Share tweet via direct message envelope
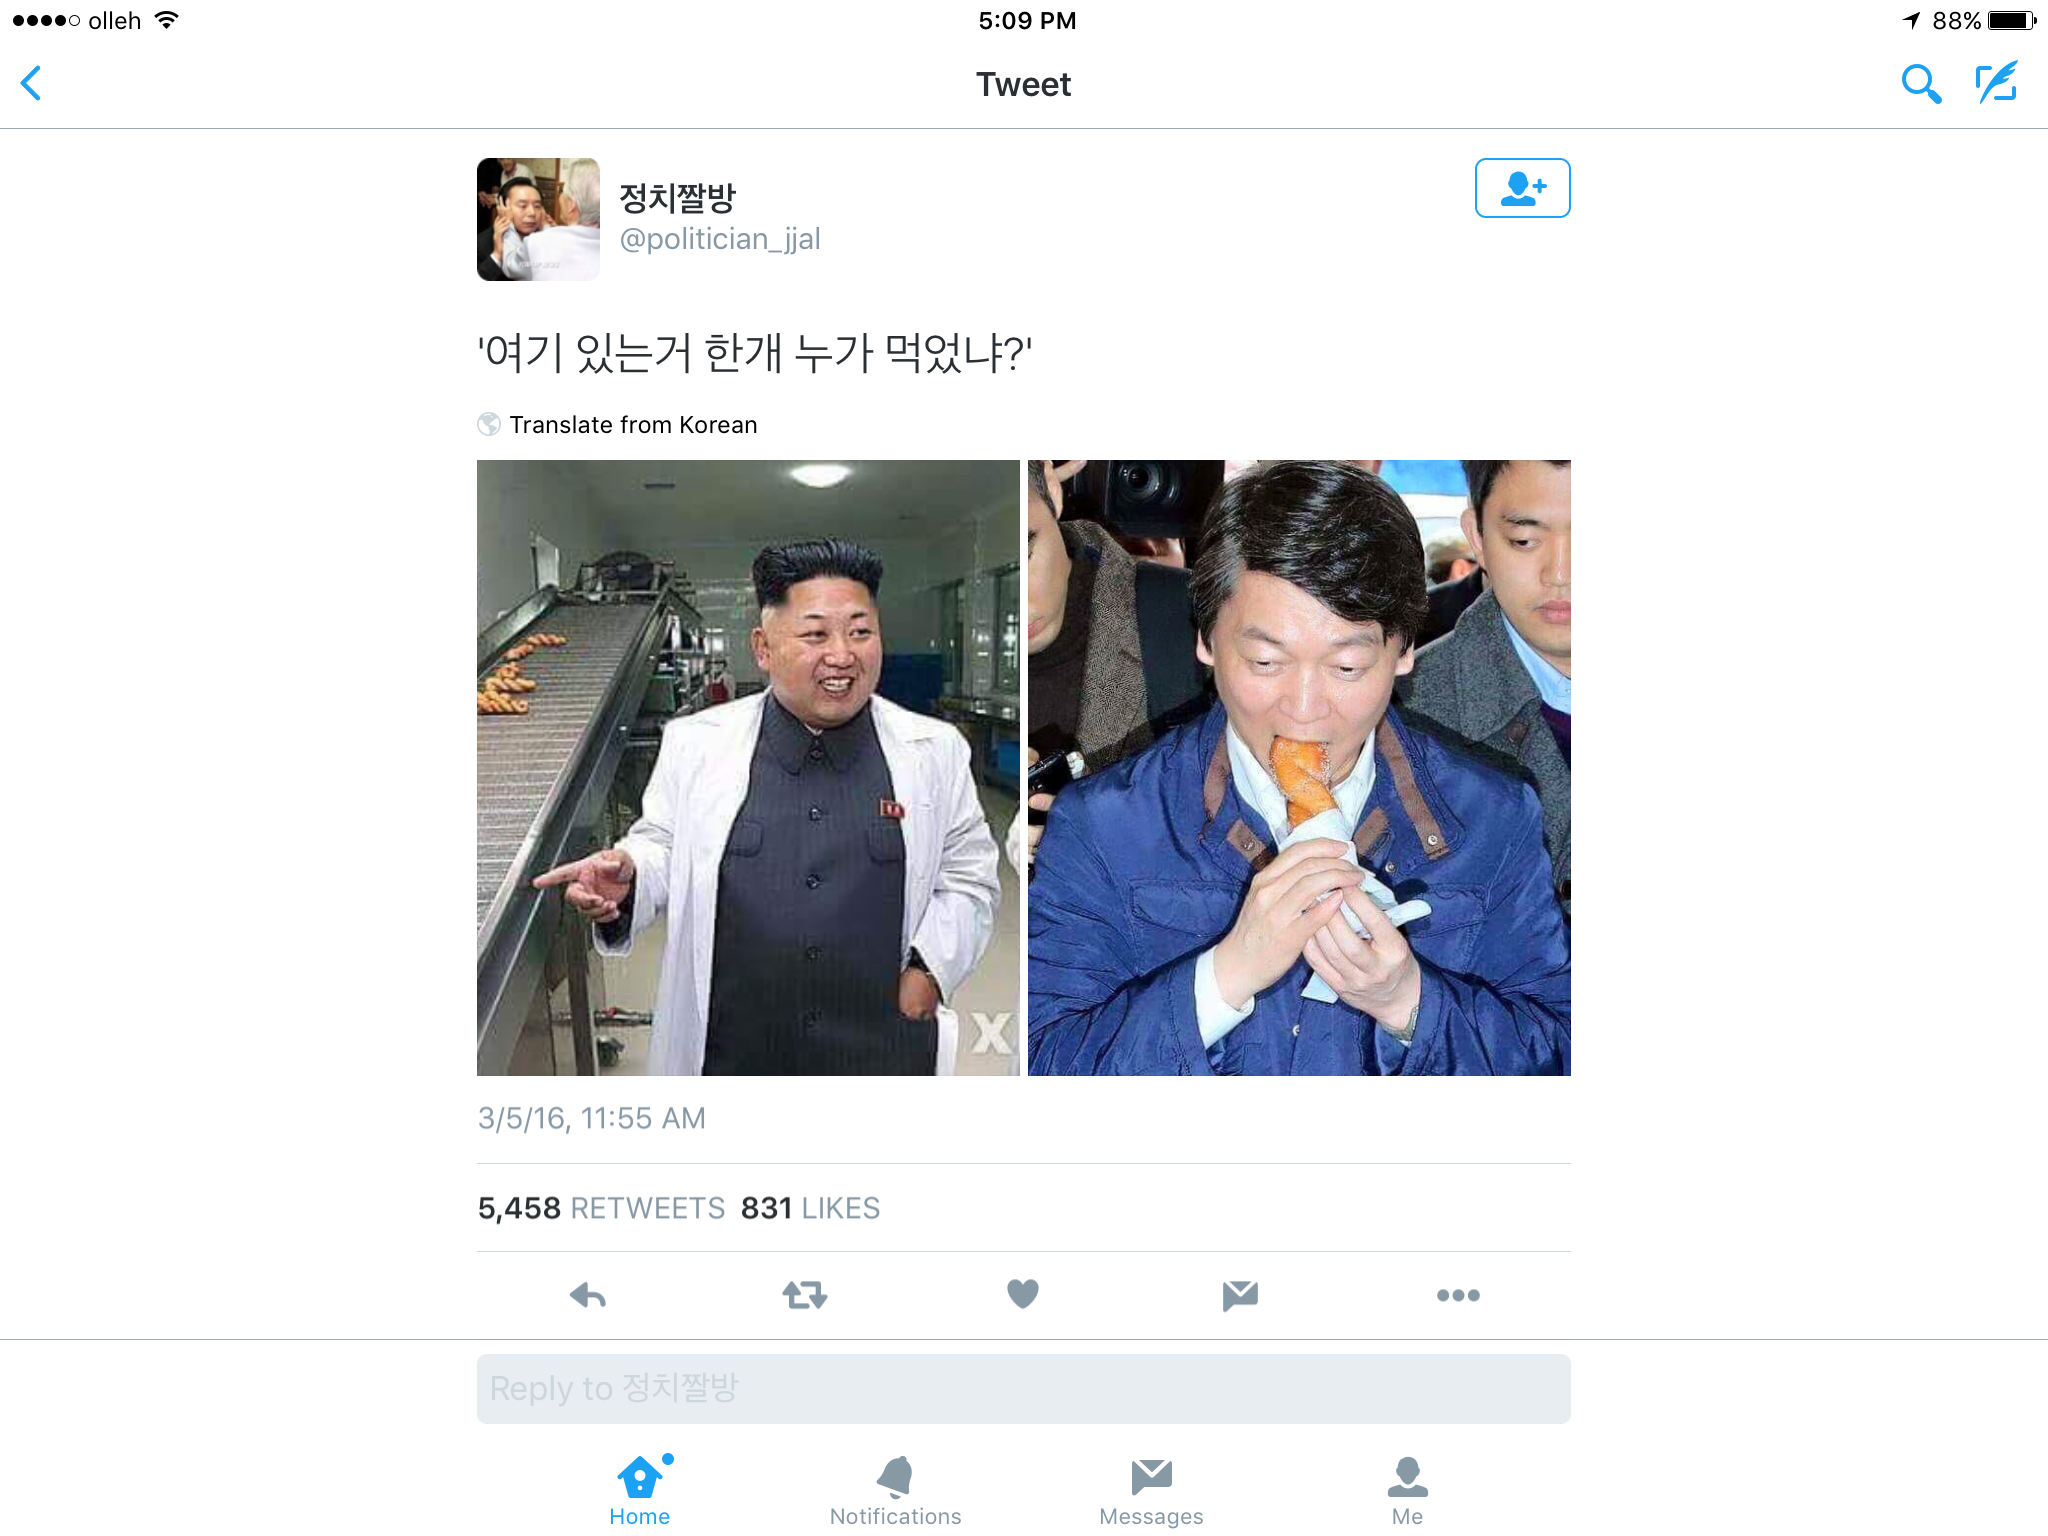Viewport: 2048px width, 1536px height. (1240, 1295)
